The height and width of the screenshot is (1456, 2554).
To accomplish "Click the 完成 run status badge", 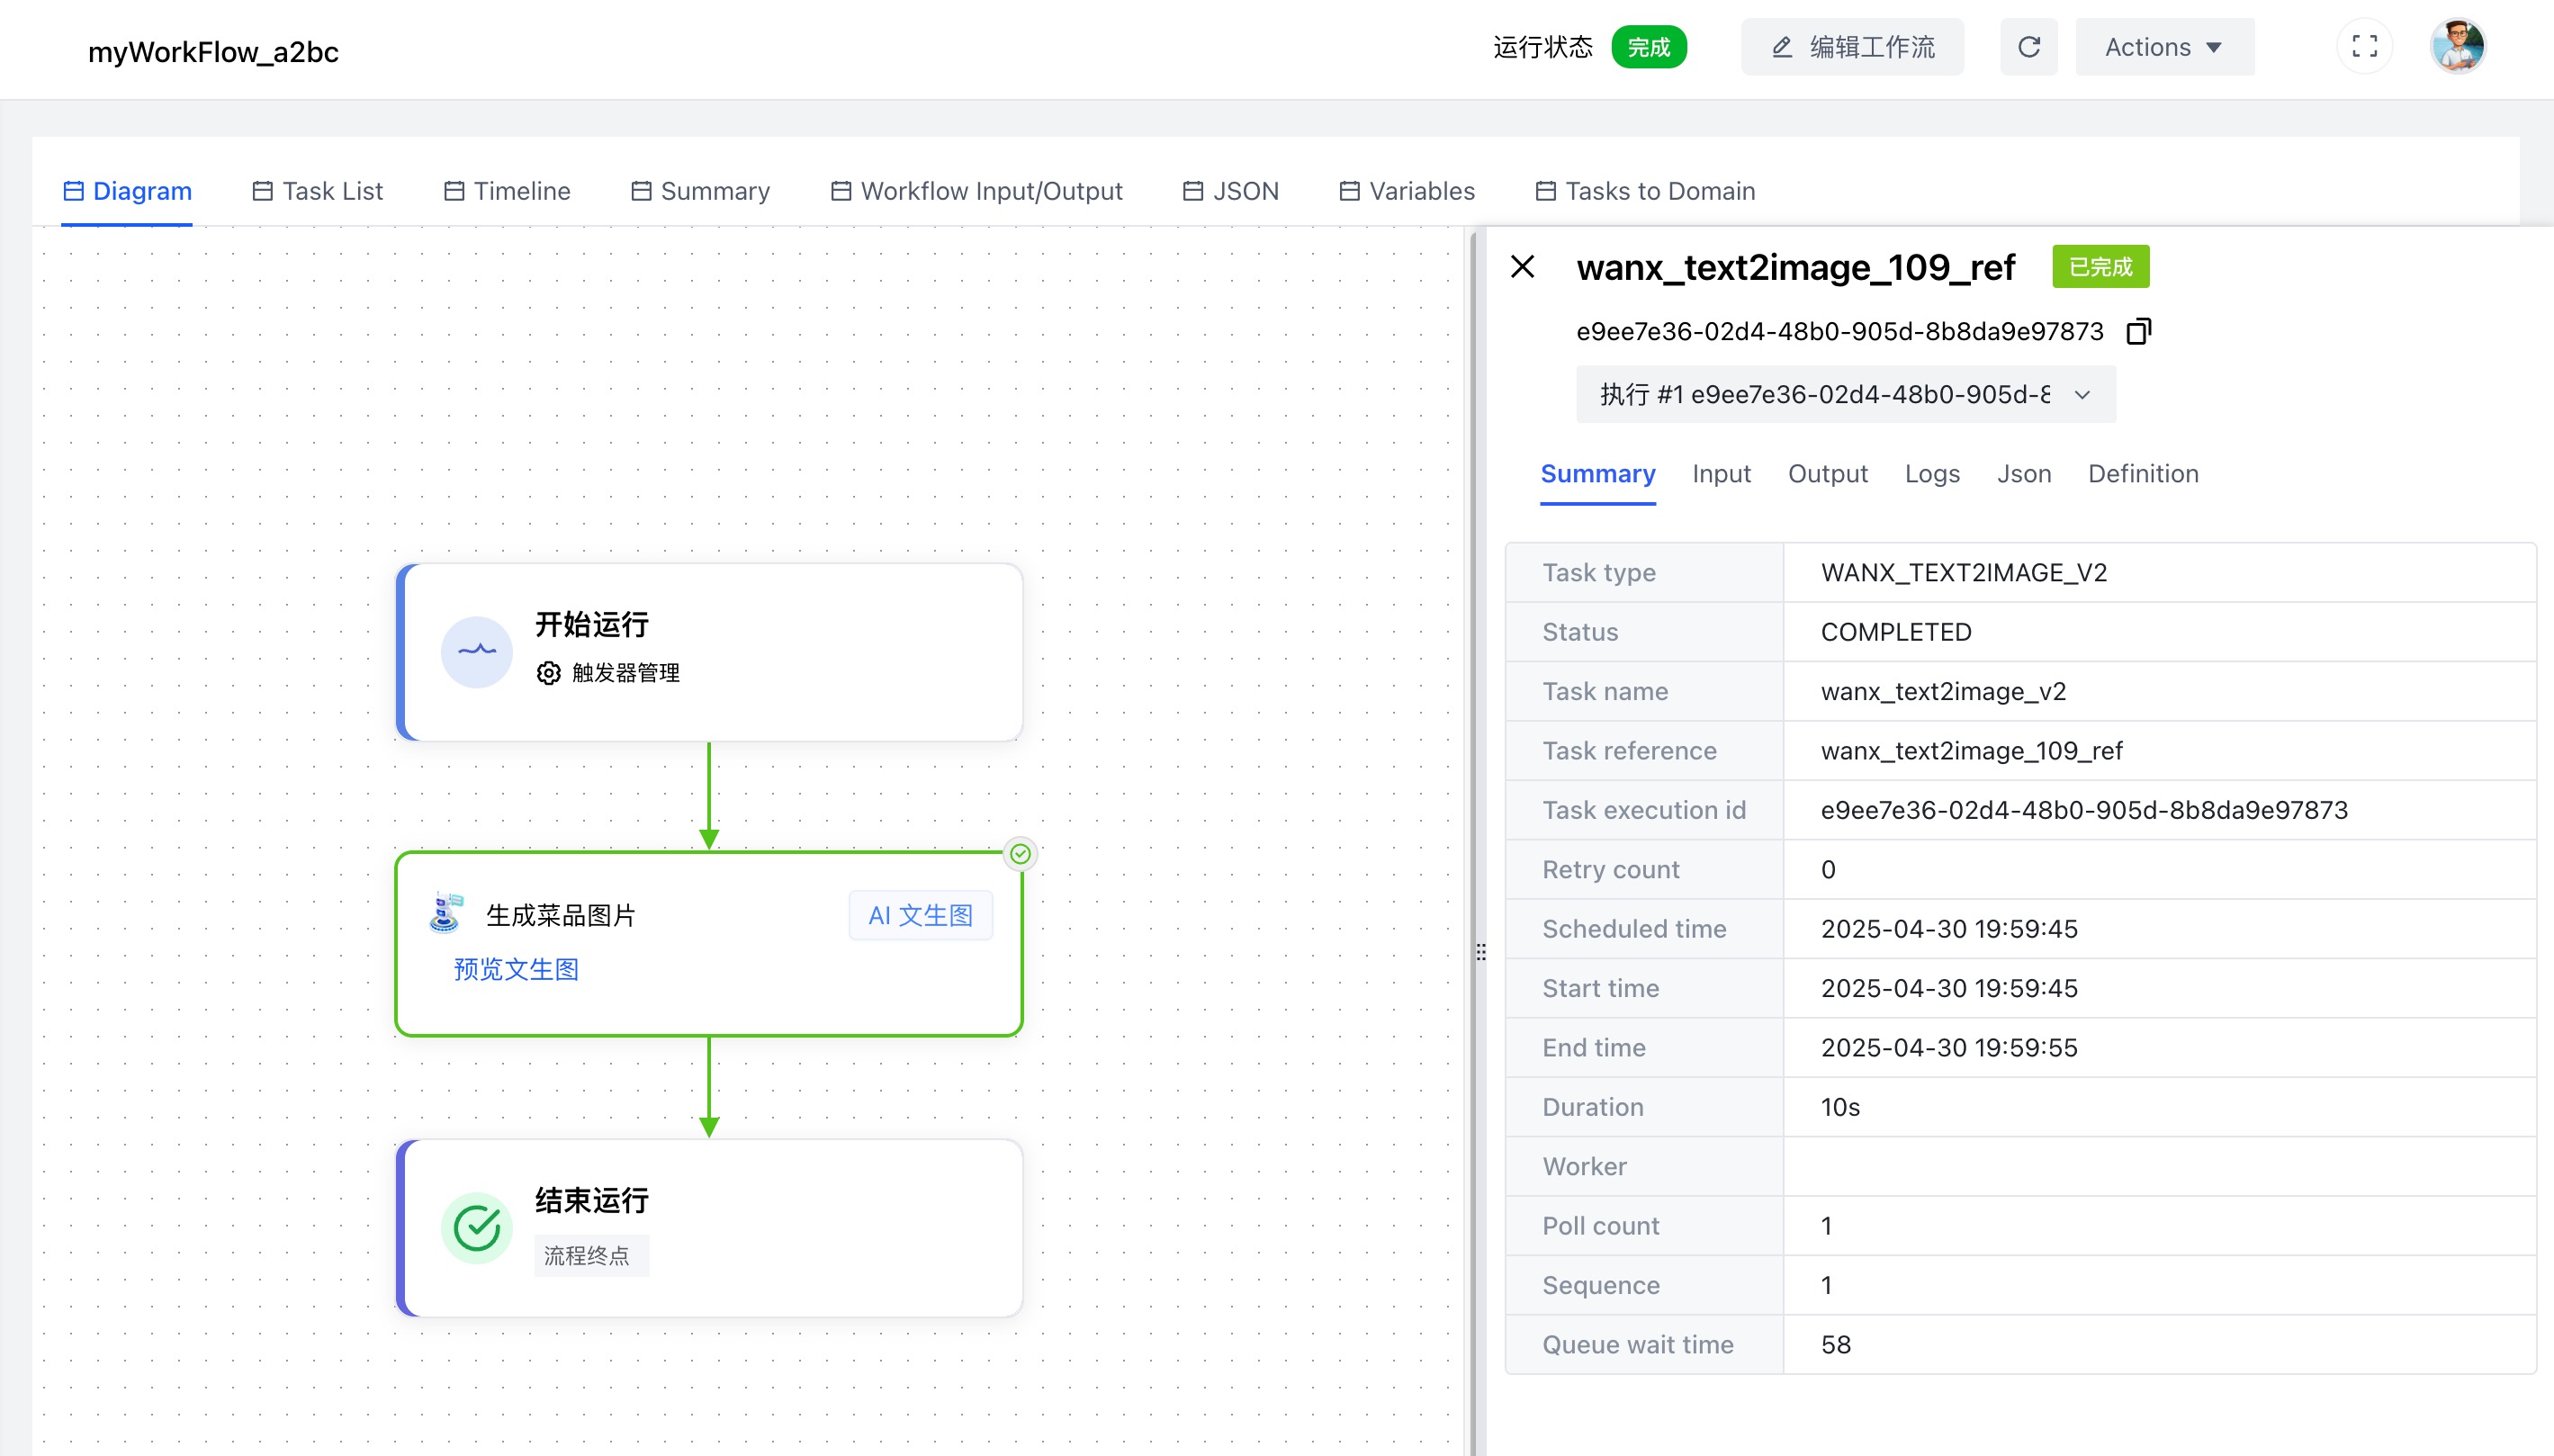I will click(x=1648, y=47).
